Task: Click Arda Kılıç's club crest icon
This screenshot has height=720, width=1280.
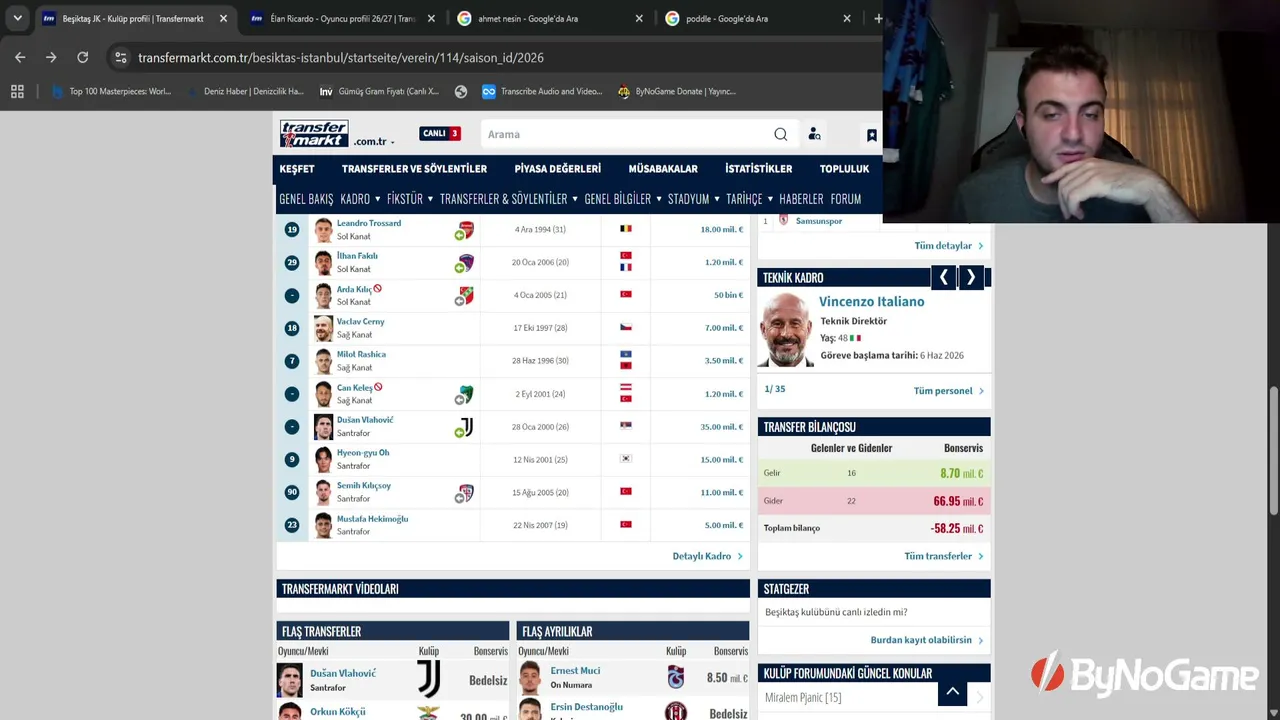Action: click(x=465, y=296)
